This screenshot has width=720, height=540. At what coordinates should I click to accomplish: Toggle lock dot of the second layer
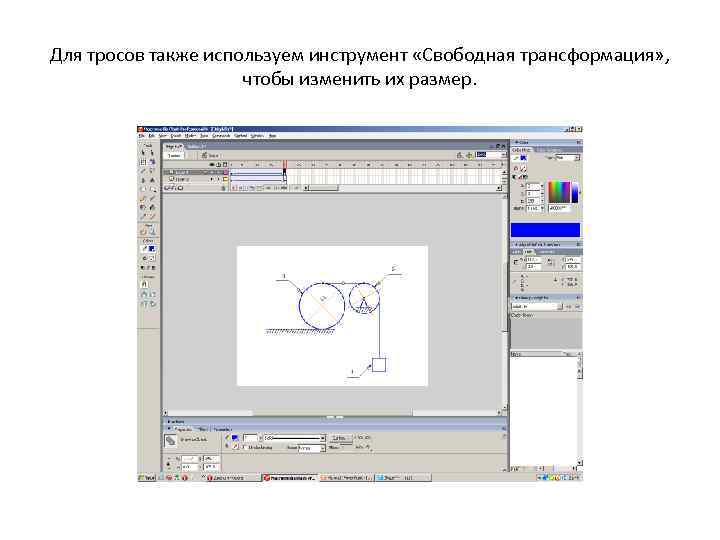[x=219, y=180]
